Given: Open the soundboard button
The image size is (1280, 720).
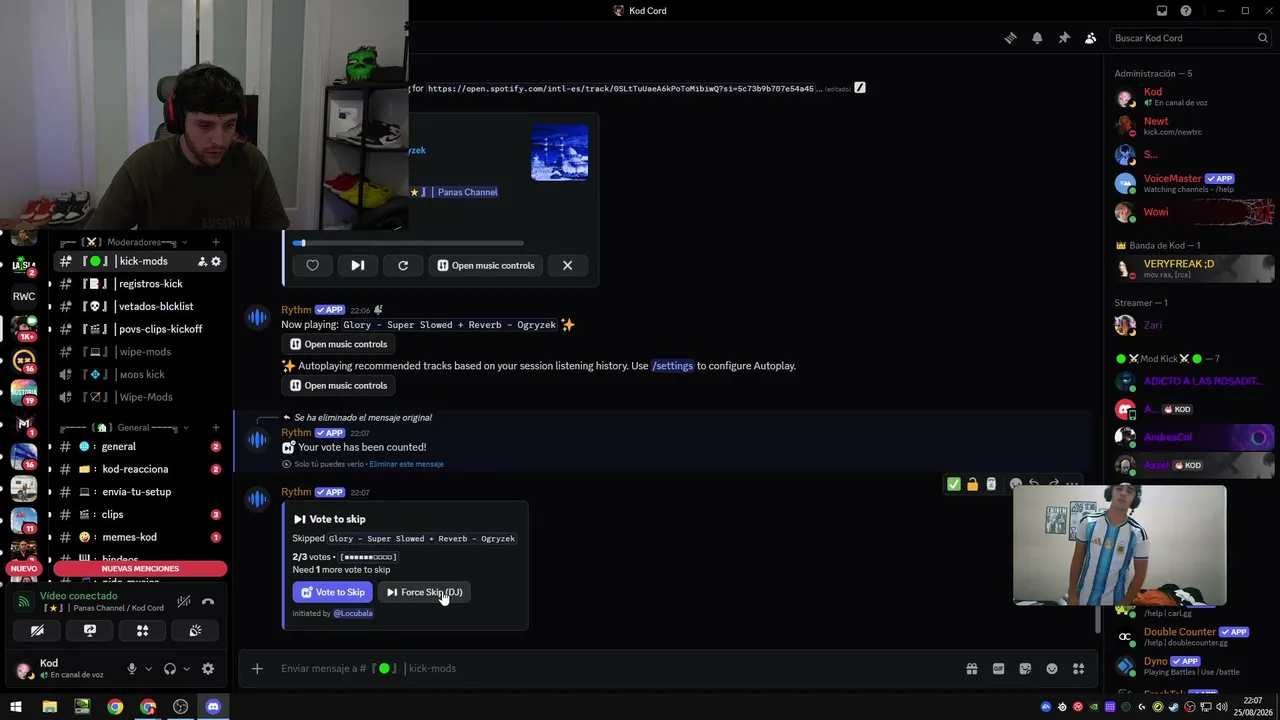Looking at the screenshot, I should tap(195, 631).
